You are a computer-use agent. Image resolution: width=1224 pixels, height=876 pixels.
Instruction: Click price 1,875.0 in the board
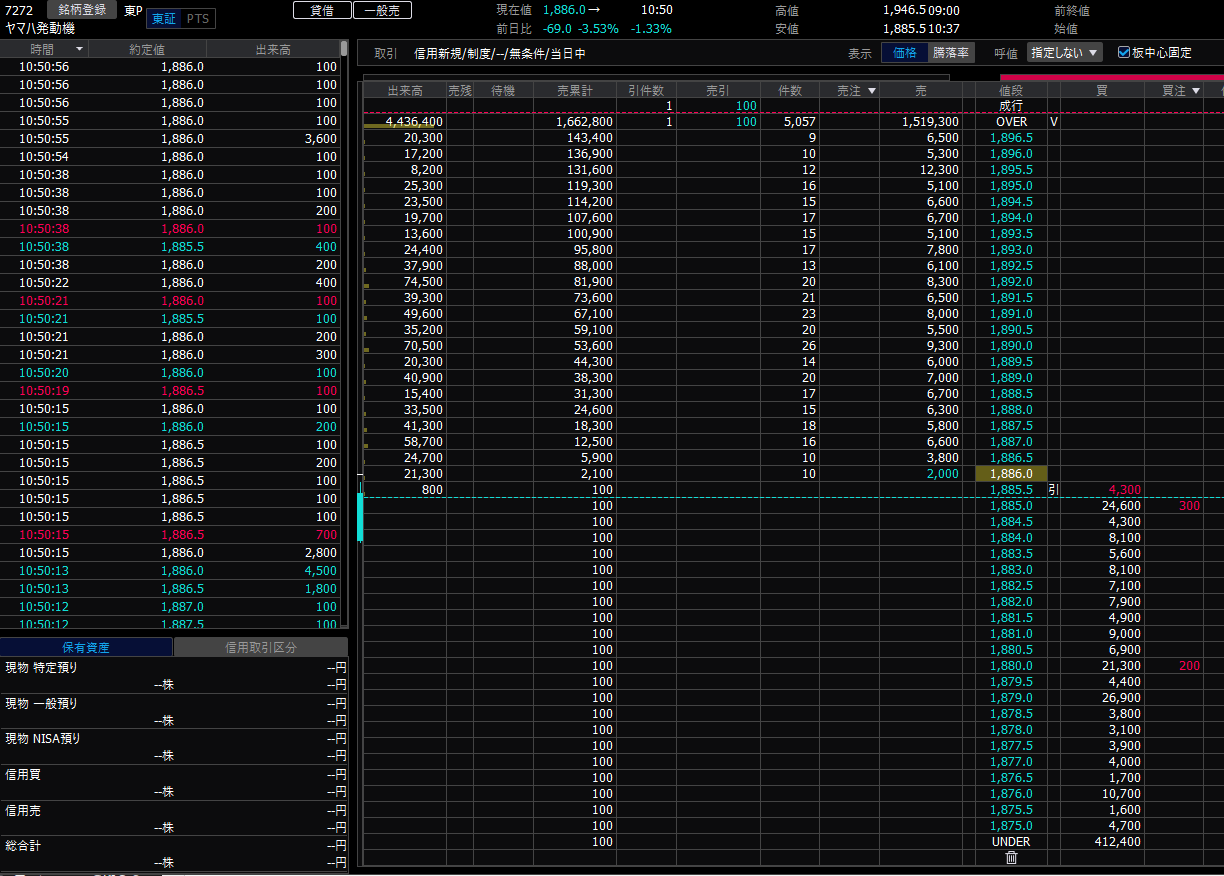click(x=1011, y=826)
